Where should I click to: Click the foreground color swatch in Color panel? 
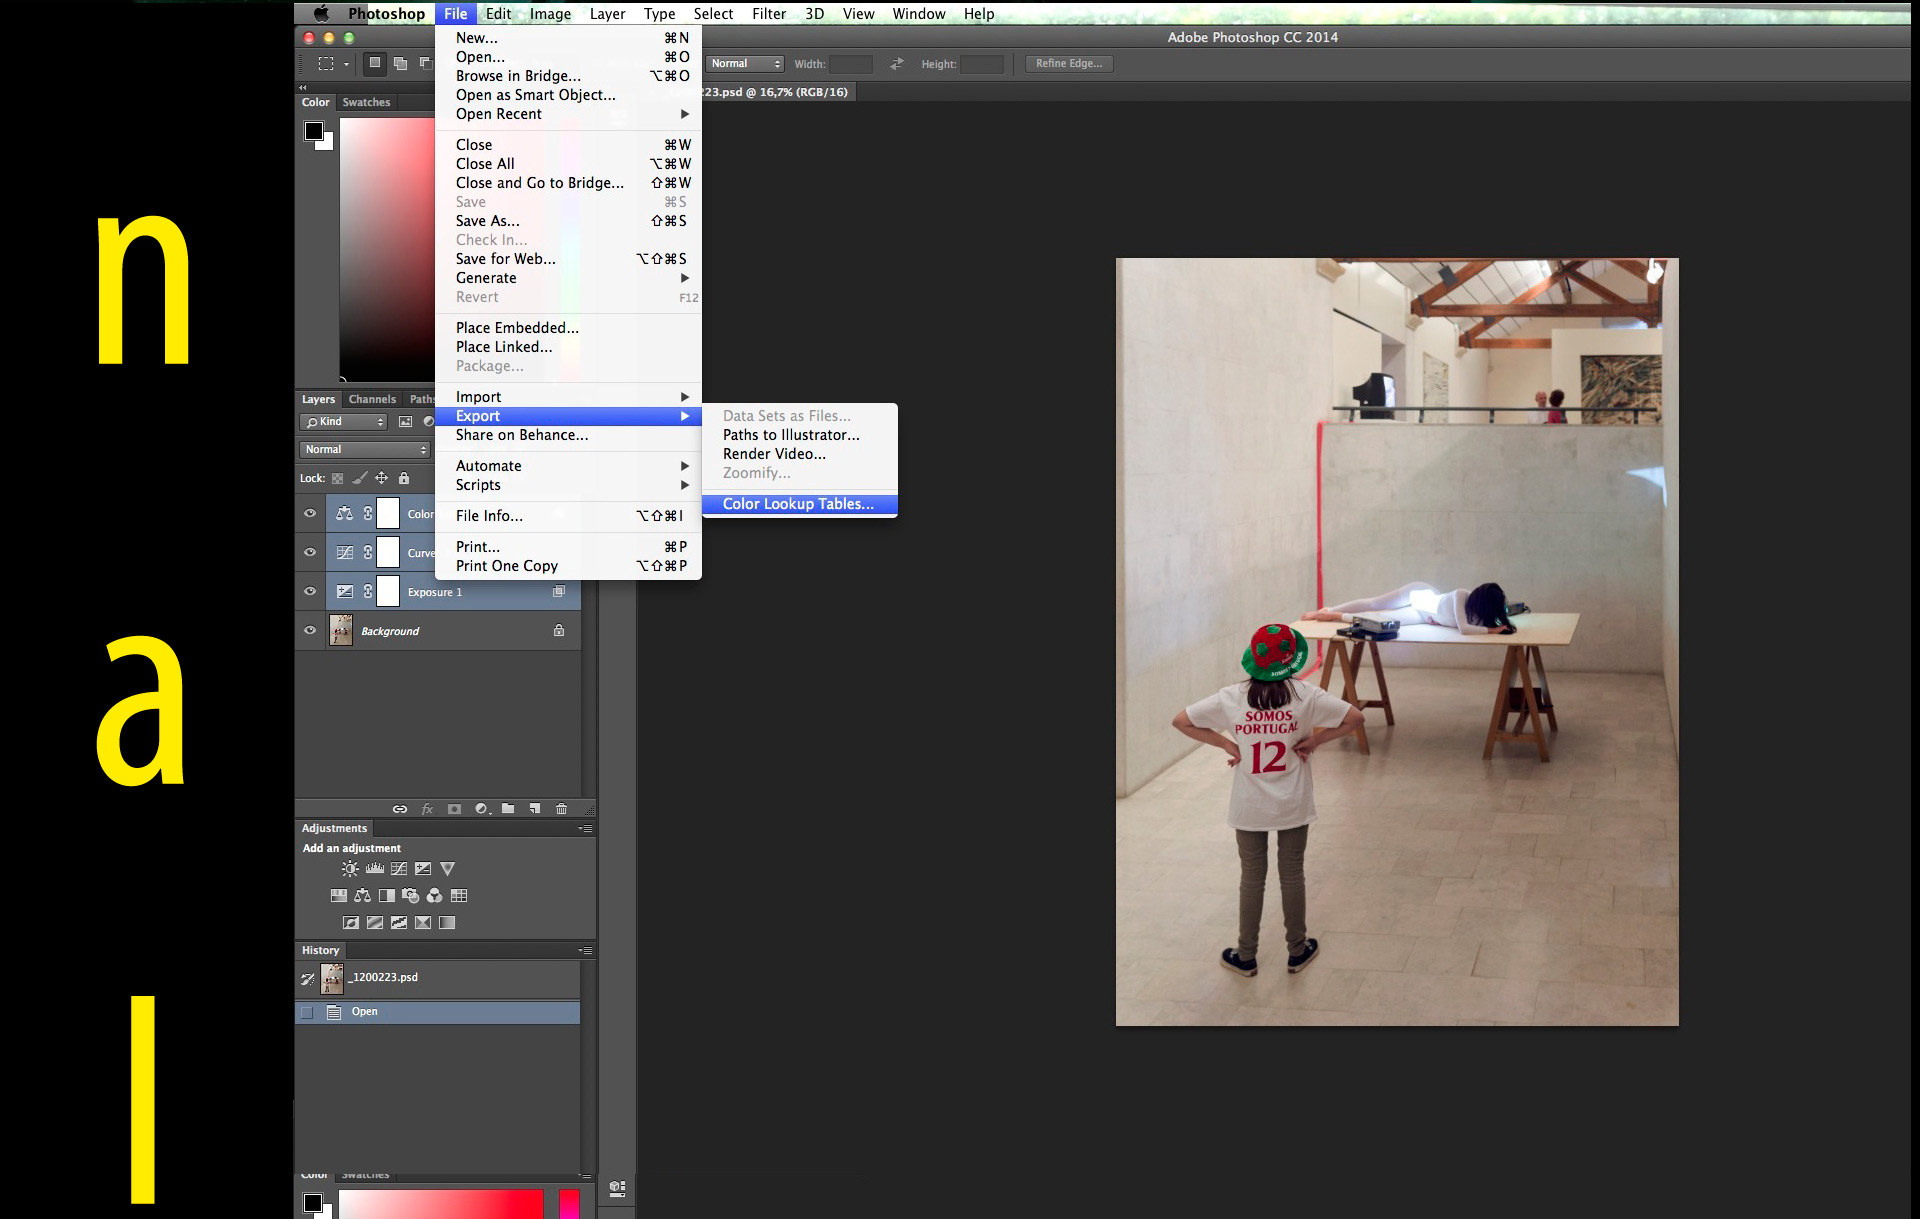click(x=314, y=131)
